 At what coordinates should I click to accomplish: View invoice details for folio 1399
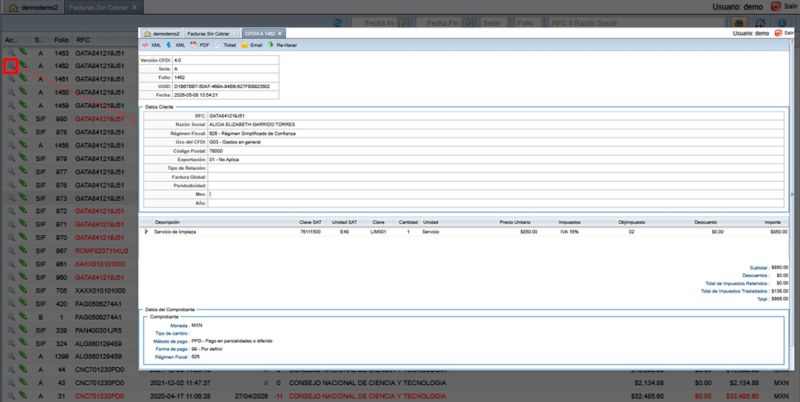pos(11,357)
